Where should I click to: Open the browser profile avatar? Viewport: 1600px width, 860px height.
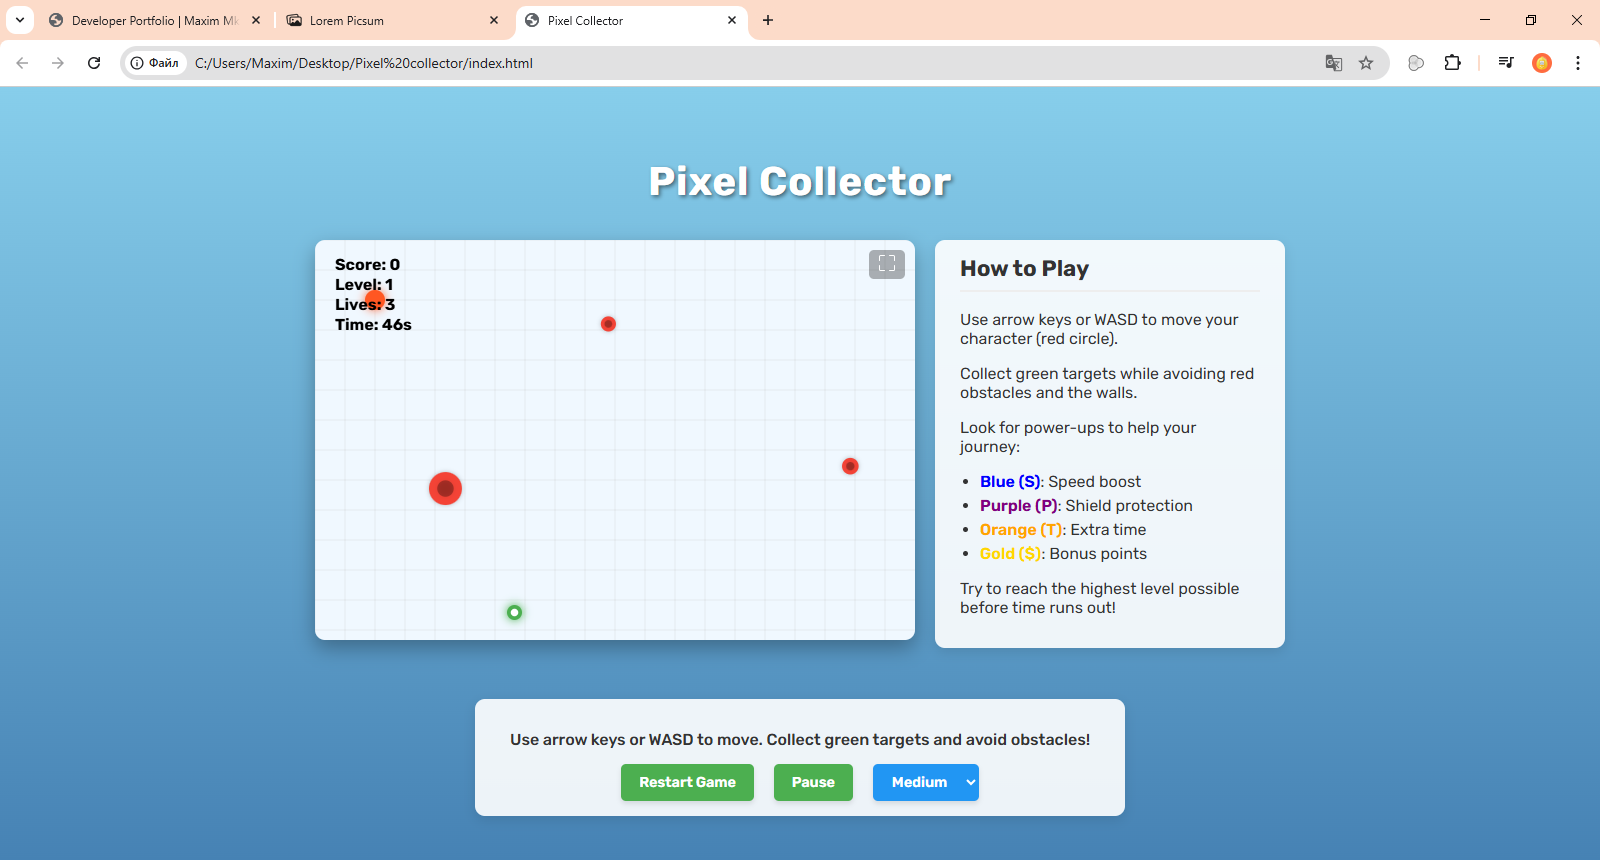(1542, 63)
